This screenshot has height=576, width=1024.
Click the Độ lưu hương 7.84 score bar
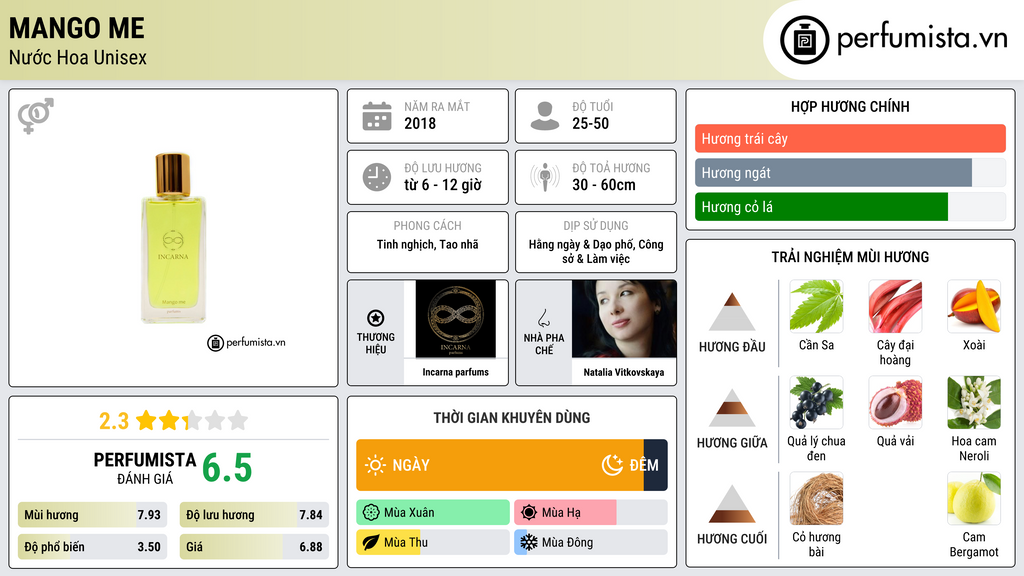tap(254, 515)
